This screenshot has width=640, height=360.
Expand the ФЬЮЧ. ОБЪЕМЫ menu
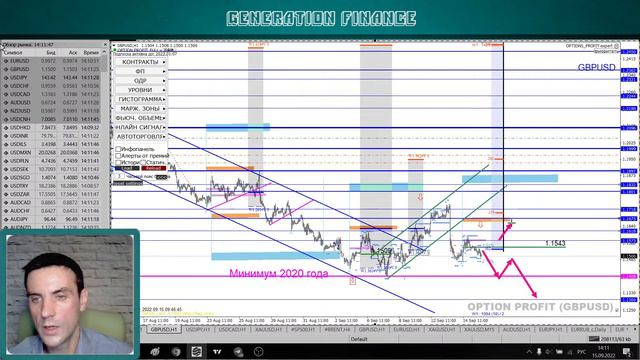pos(140,118)
